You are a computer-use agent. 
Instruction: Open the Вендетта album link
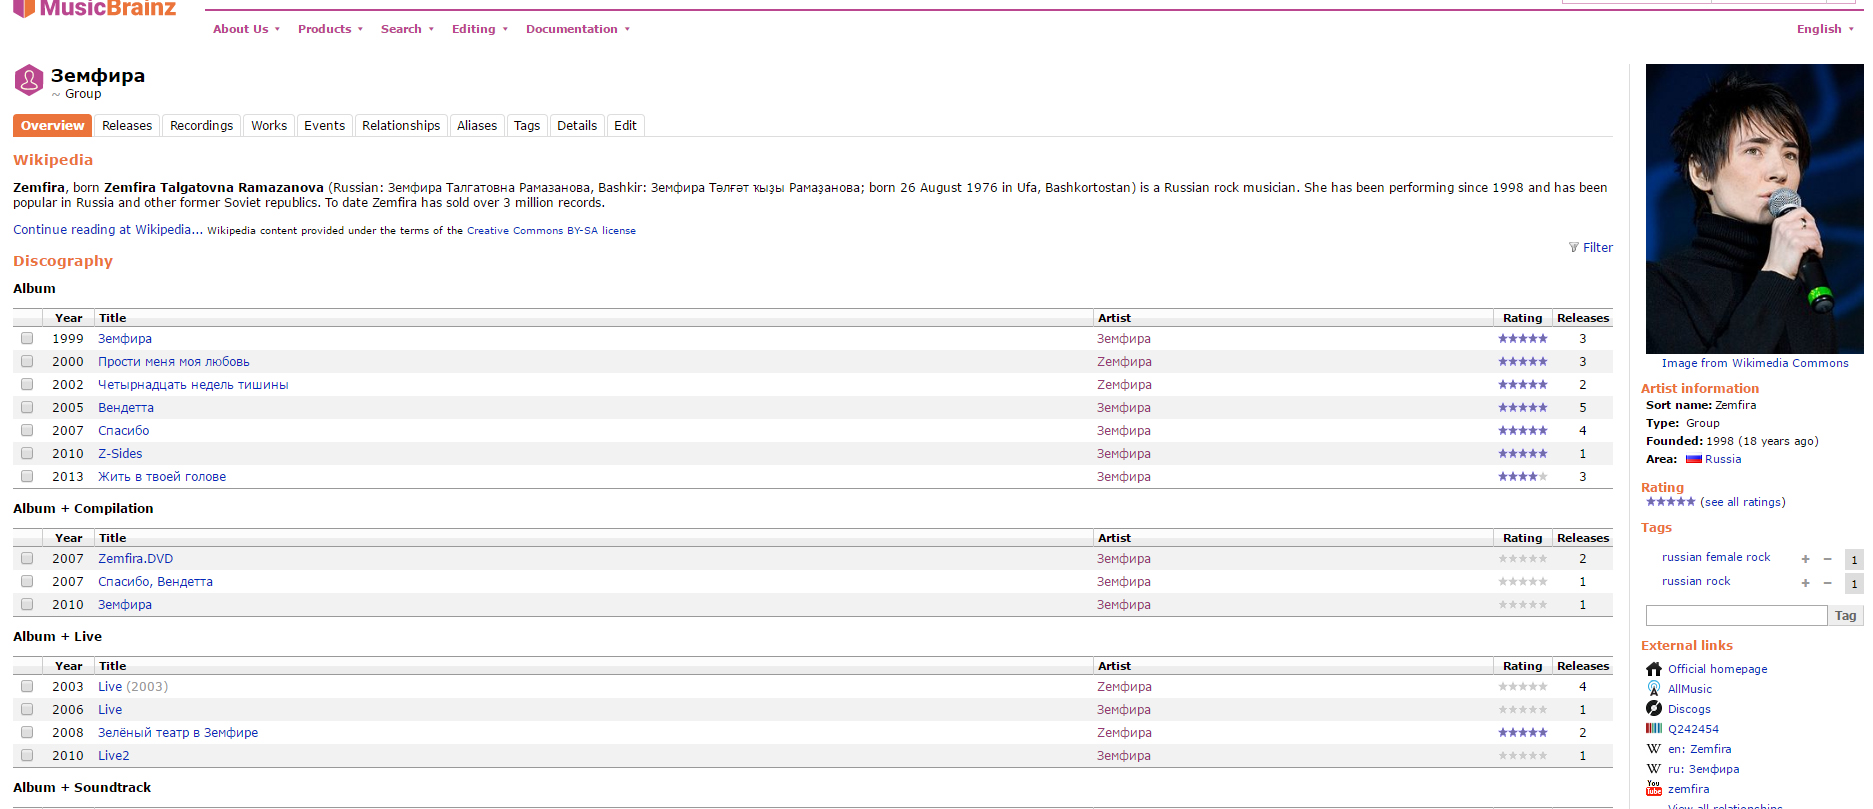click(x=126, y=408)
